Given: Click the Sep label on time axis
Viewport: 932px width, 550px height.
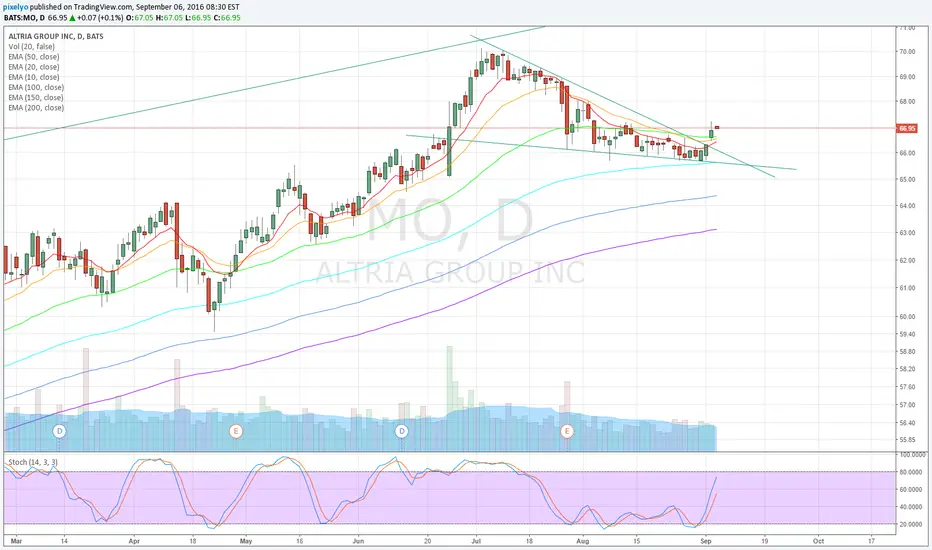Looking at the screenshot, I should coord(706,541).
